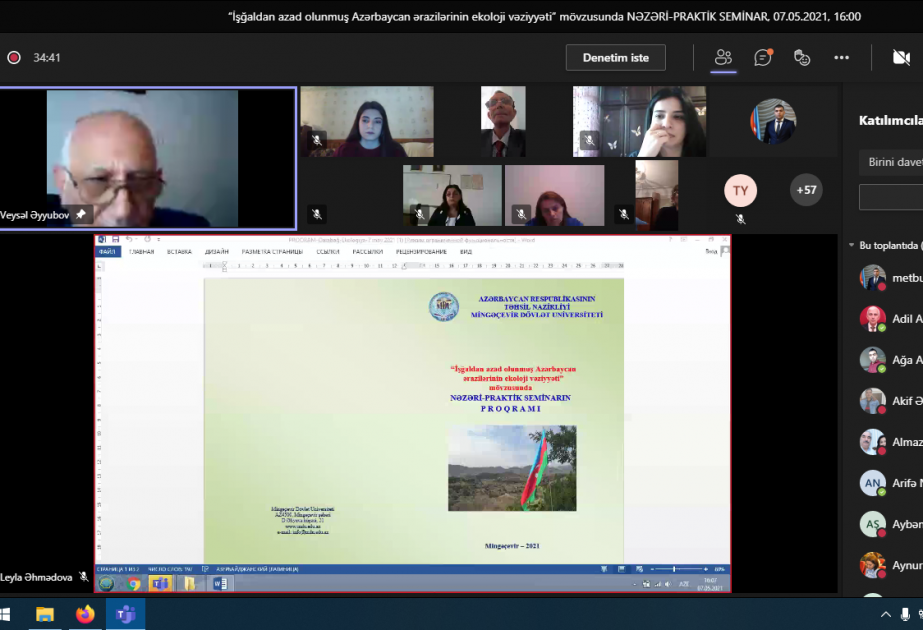Open the participants panel icon
This screenshot has height=630, width=923.
click(x=723, y=58)
